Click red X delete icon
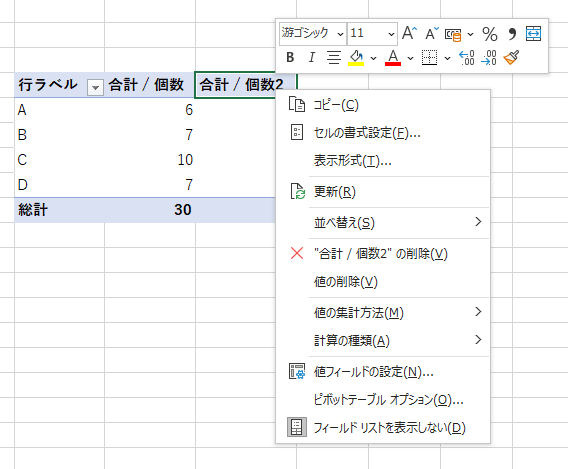Viewport: 568px width, 469px height. [x=297, y=253]
